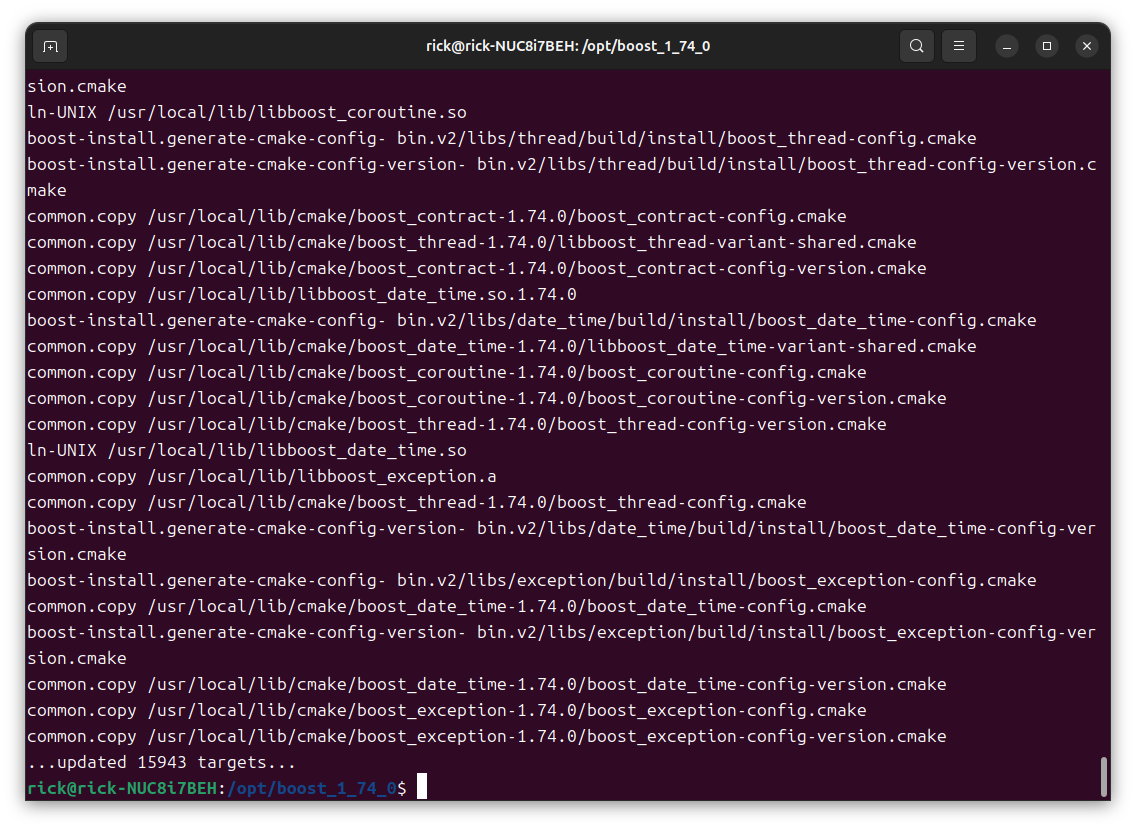Click the prompt rick@rick-NUC8i7BEH:/opt/boost_1_74_0$
Viewport: 1136px width, 829px height.
tap(217, 788)
